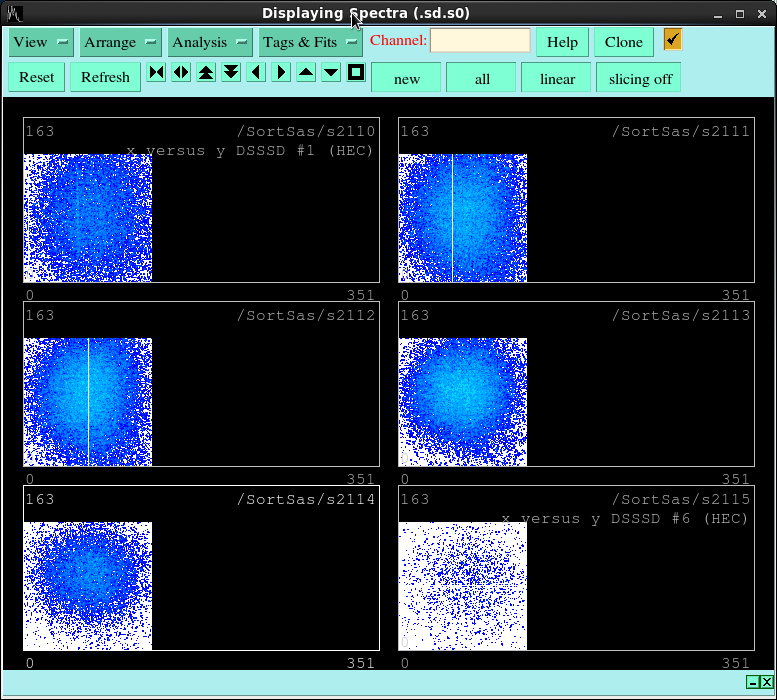Viewport: 777px width, 700px height.
Task: Click the /SortSas/s2113 label
Action: (x=681, y=315)
